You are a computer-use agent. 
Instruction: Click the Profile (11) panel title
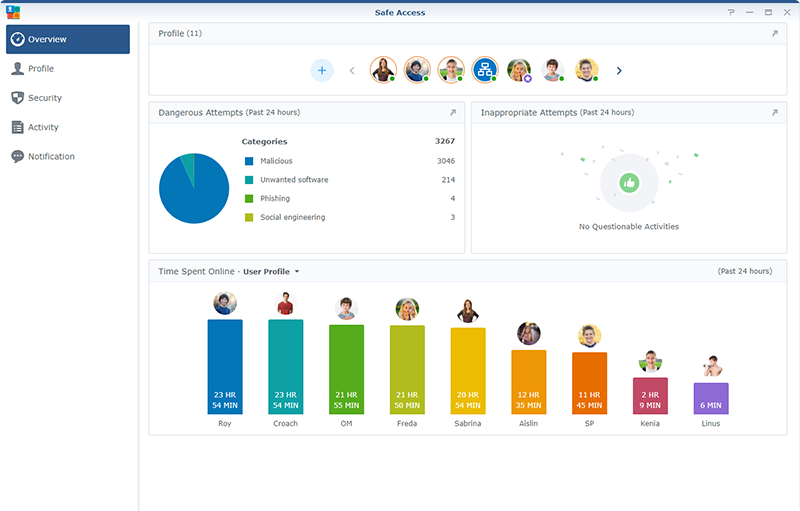coord(180,34)
